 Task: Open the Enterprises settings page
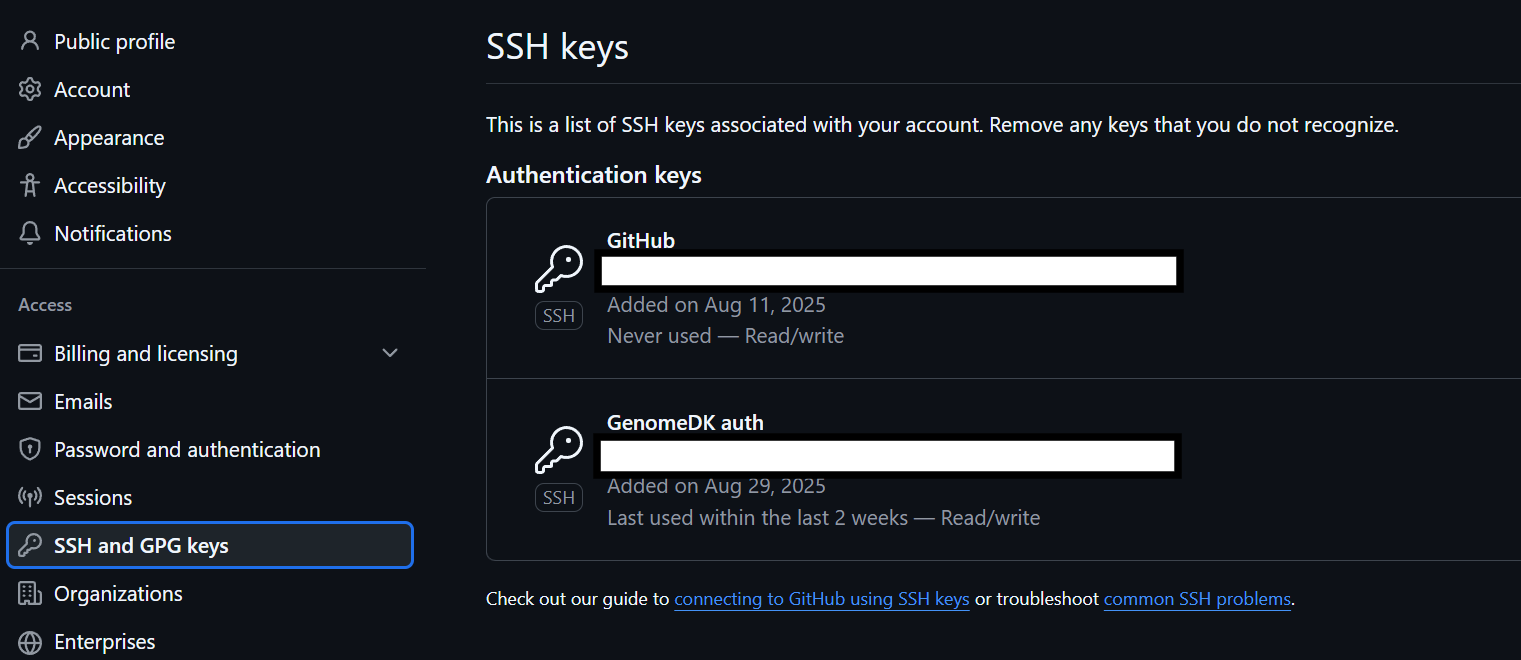105,641
